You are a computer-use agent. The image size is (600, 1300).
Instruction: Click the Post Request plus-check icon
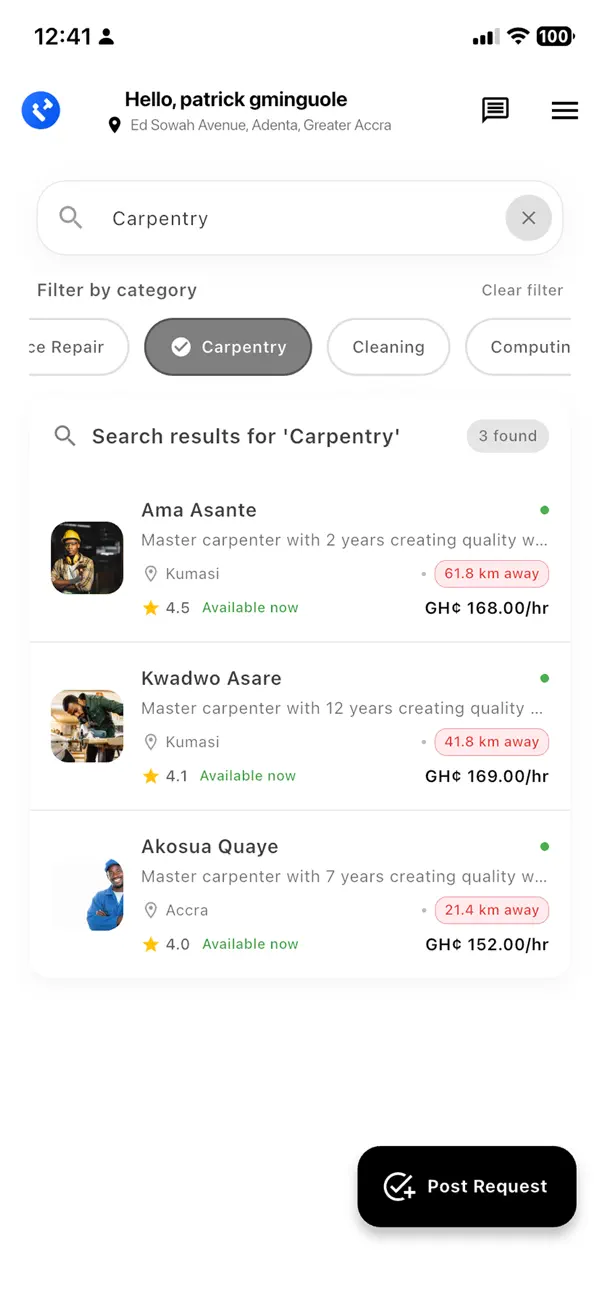tap(399, 1187)
